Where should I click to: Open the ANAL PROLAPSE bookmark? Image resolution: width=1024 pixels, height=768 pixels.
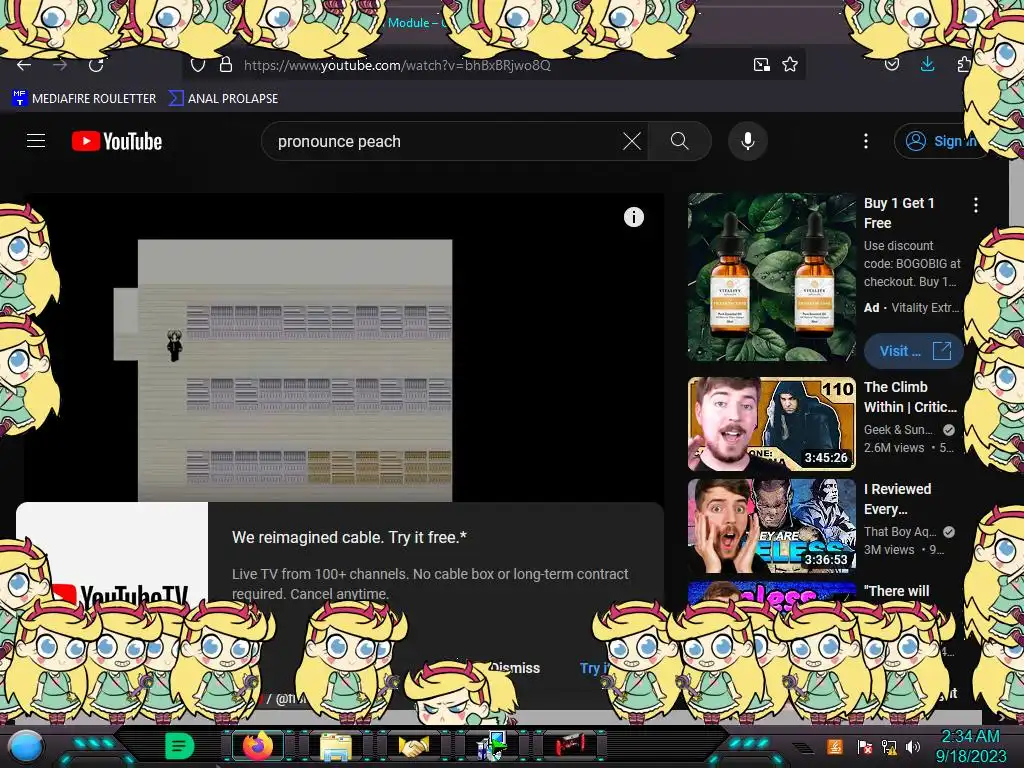point(223,99)
